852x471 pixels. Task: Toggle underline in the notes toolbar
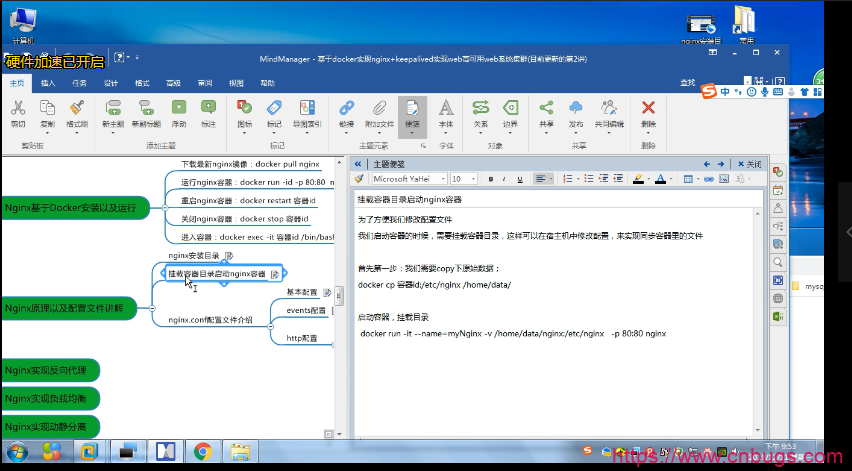[520, 179]
